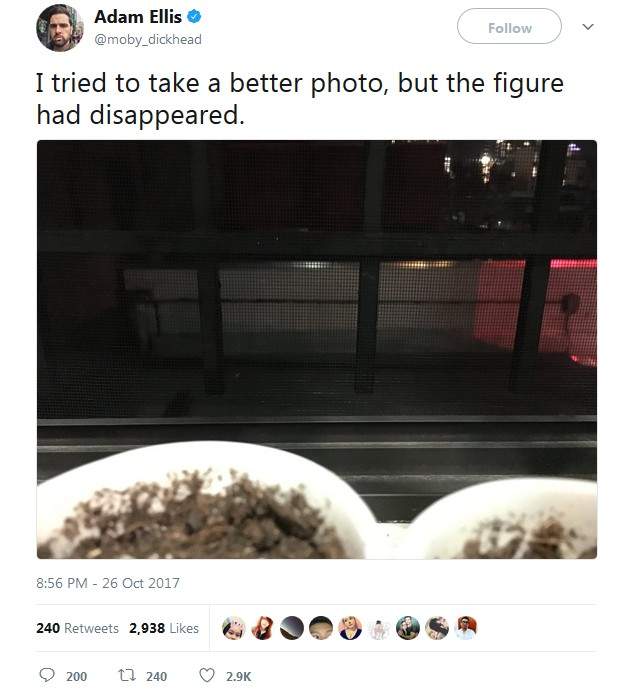Click the 200 replies count

pyautogui.click(x=76, y=676)
